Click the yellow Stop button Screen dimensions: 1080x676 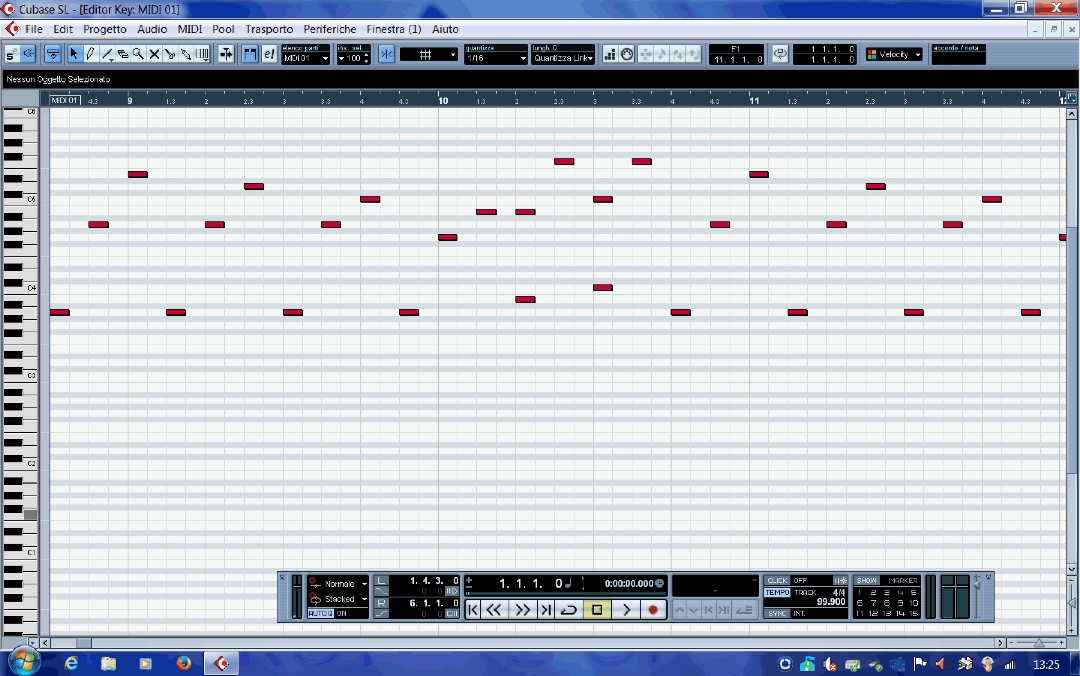tap(597, 610)
